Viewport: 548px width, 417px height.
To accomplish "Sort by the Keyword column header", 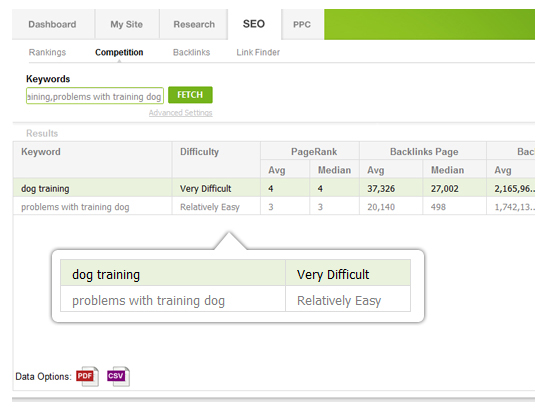I will [x=93, y=159].
